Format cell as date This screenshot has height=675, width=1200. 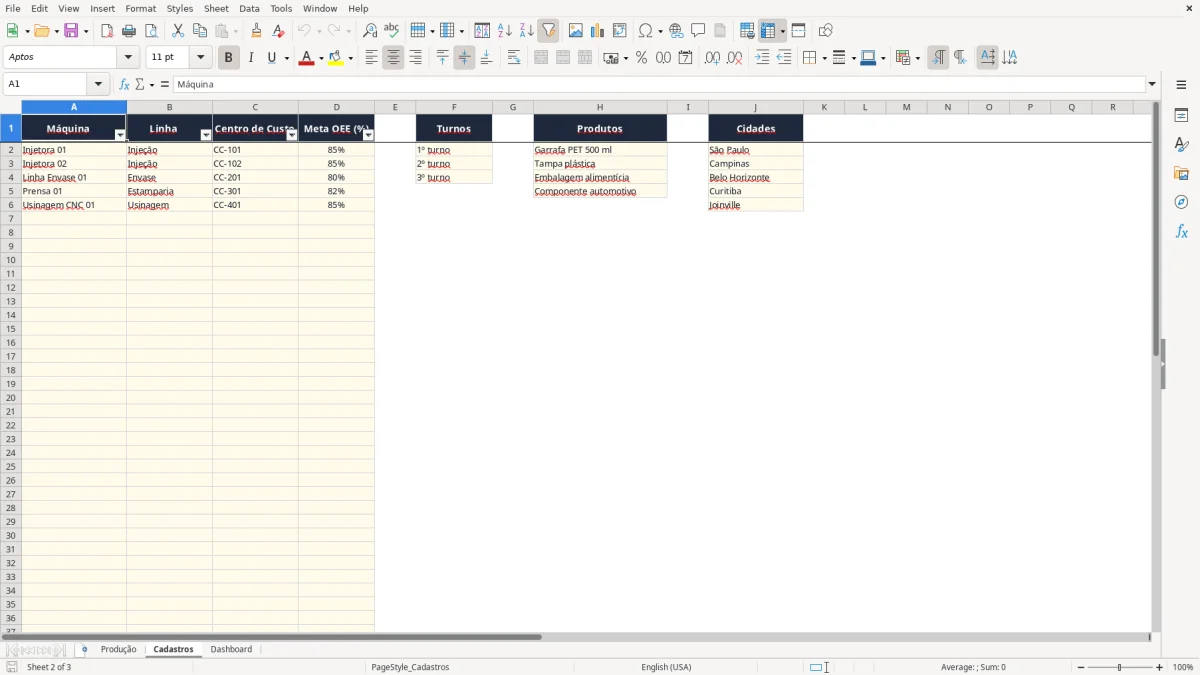click(686, 58)
